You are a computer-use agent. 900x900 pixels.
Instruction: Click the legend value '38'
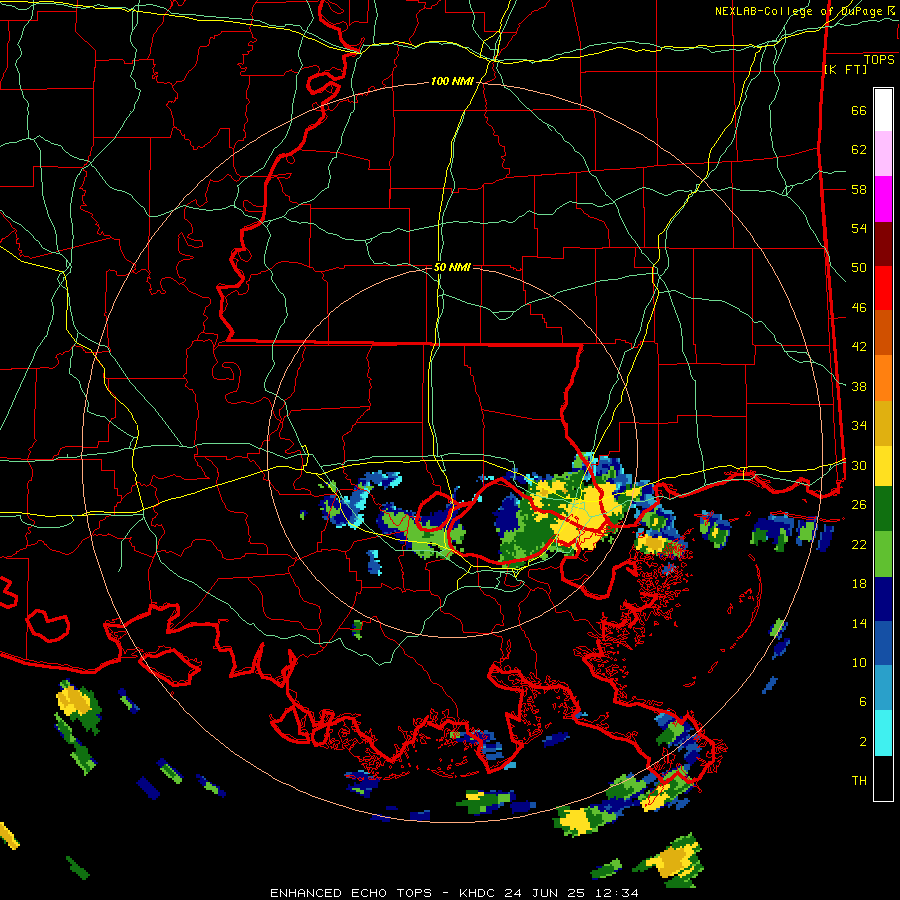pyautogui.click(x=859, y=386)
